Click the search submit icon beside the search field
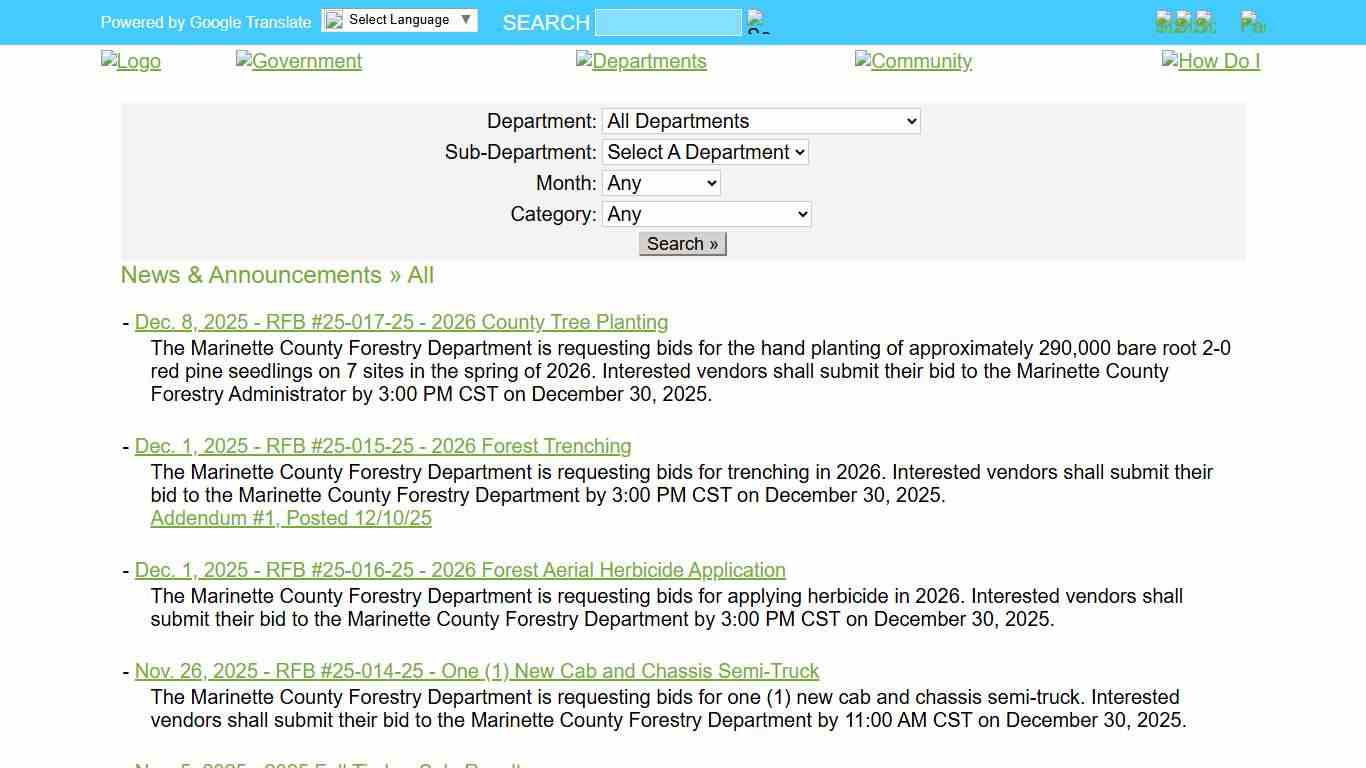The height and width of the screenshot is (768, 1366). (758, 22)
